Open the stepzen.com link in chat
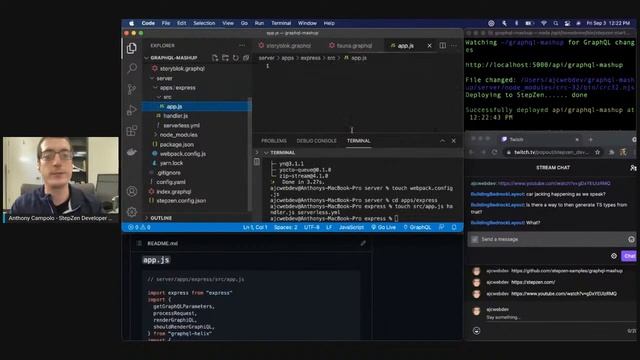This screenshot has height=360, width=640. [533, 282]
